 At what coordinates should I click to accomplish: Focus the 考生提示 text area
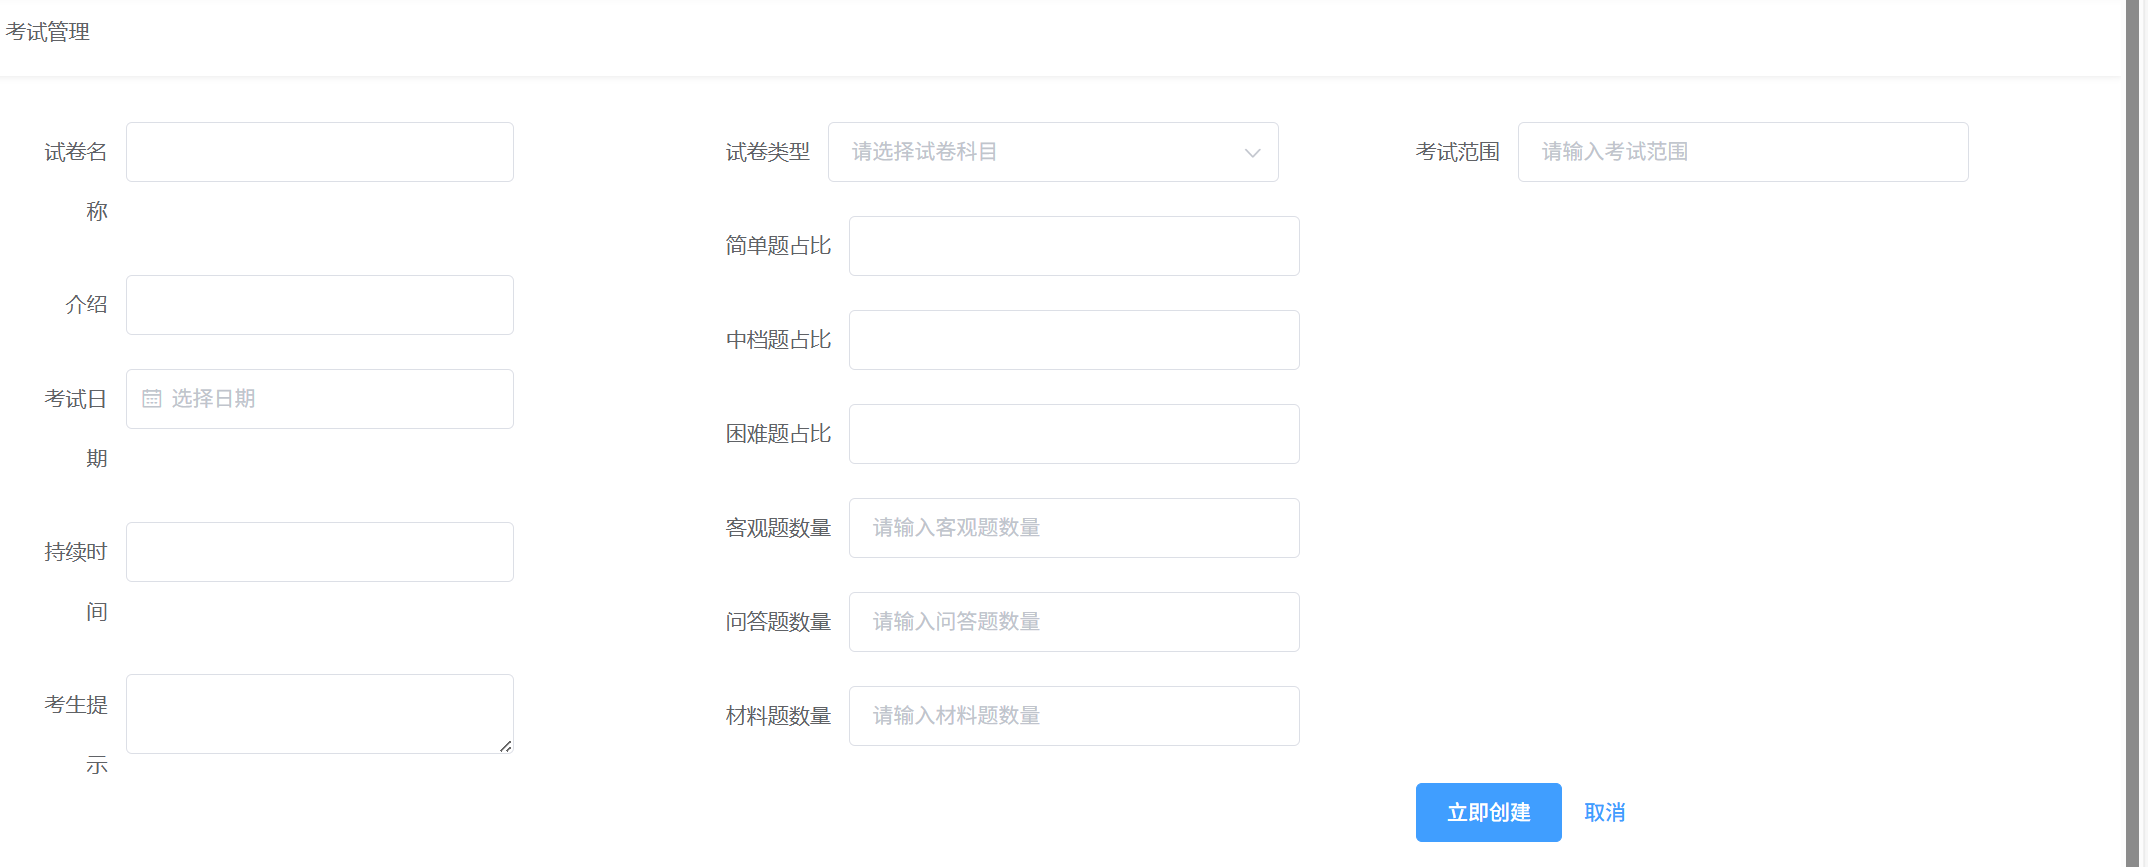point(320,714)
